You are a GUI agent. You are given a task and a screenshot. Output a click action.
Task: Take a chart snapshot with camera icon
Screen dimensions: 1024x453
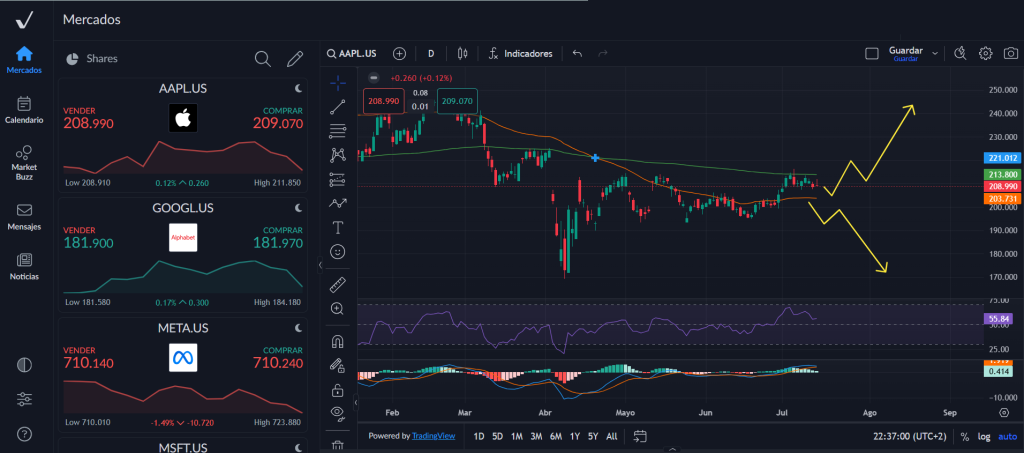(x=1010, y=54)
